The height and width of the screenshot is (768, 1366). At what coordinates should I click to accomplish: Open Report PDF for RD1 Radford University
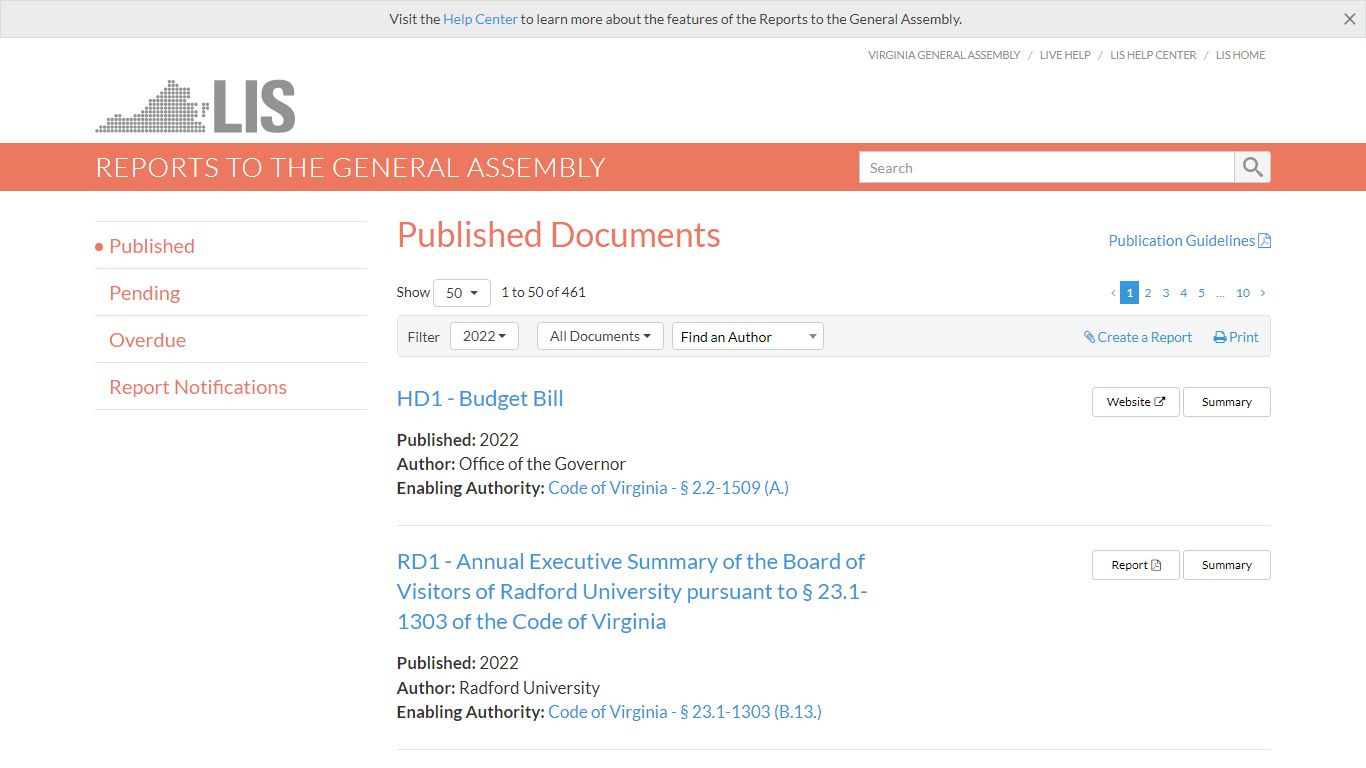(1136, 565)
